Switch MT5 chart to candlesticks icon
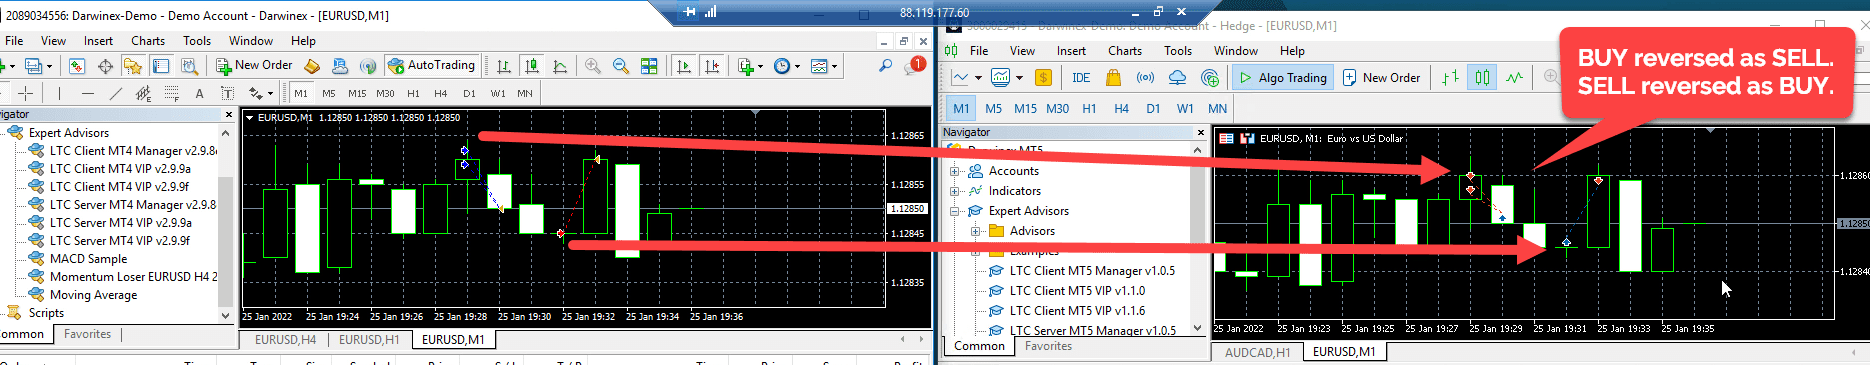Screen dimensions: 1870x365 click(x=1482, y=77)
